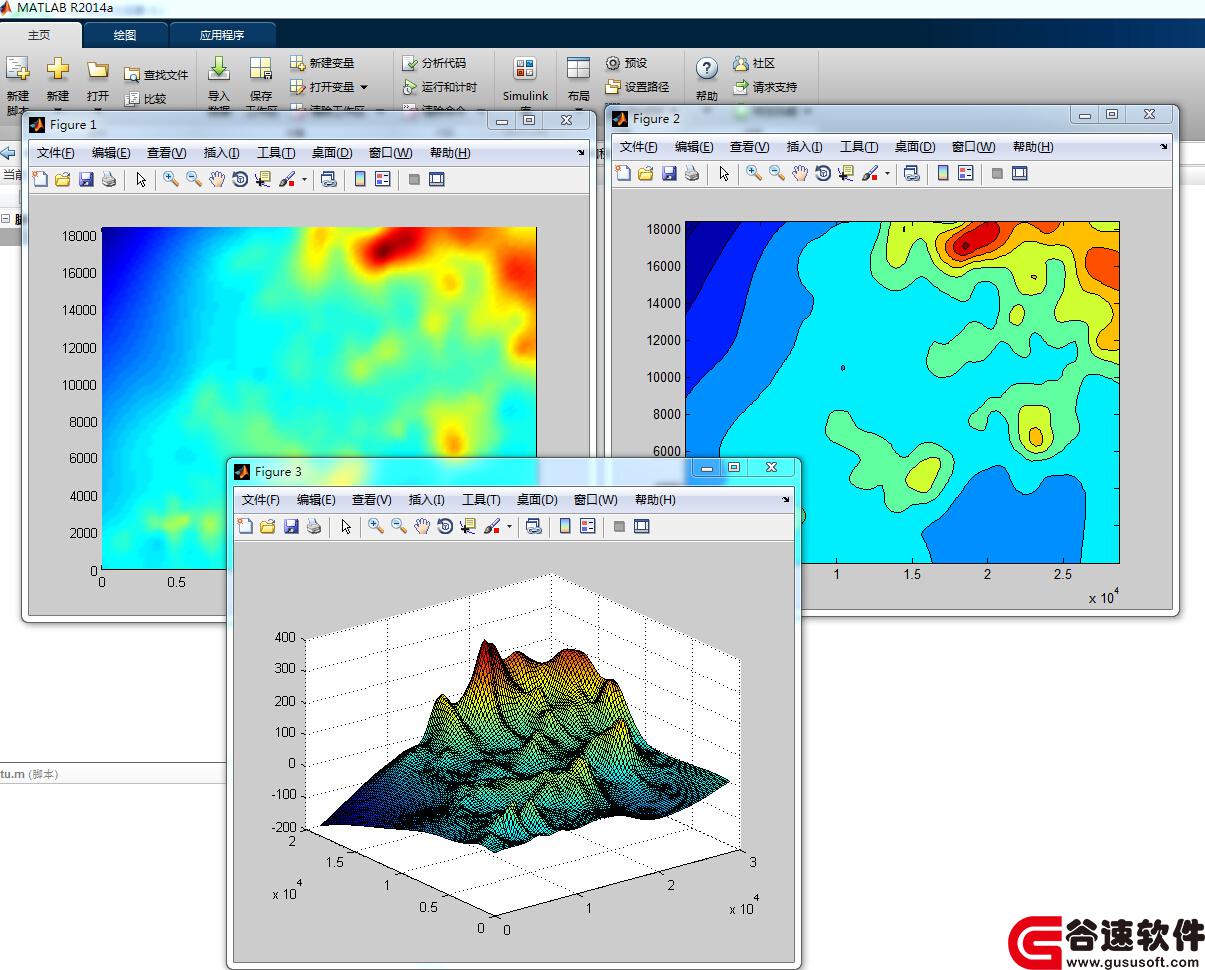Screen dimensions: 1205x970
Task: Select Zoom Out tool in Figure 3
Action: coord(399,526)
